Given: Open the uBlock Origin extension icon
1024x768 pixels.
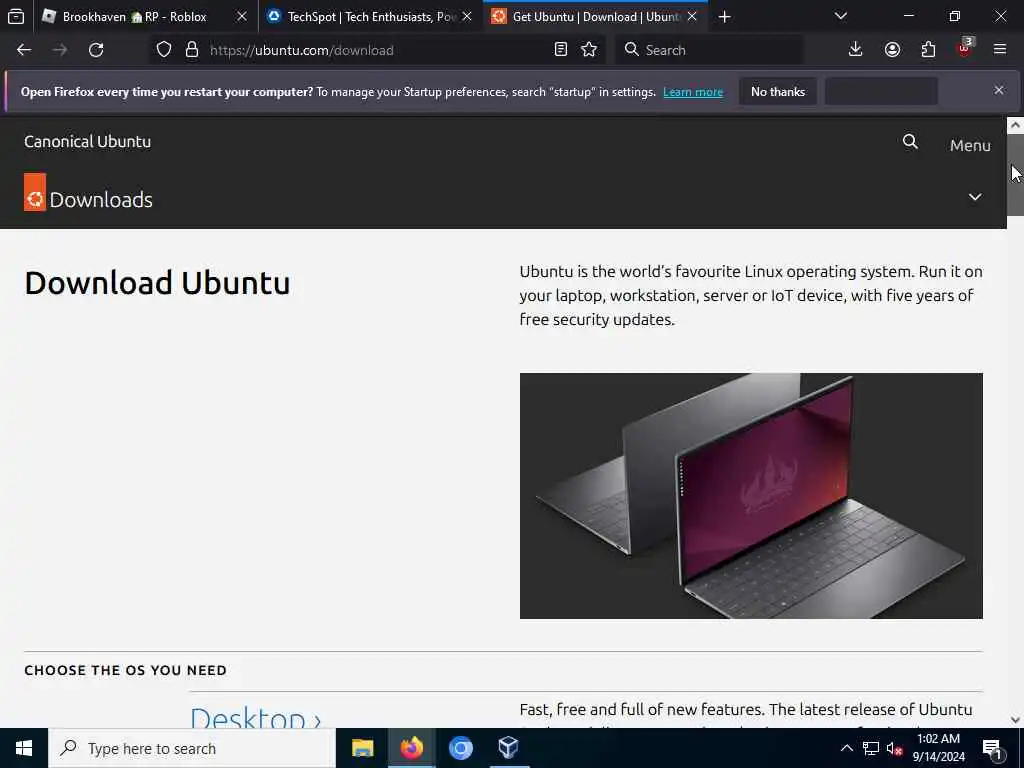Looking at the screenshot, I should tap(965, 48).
